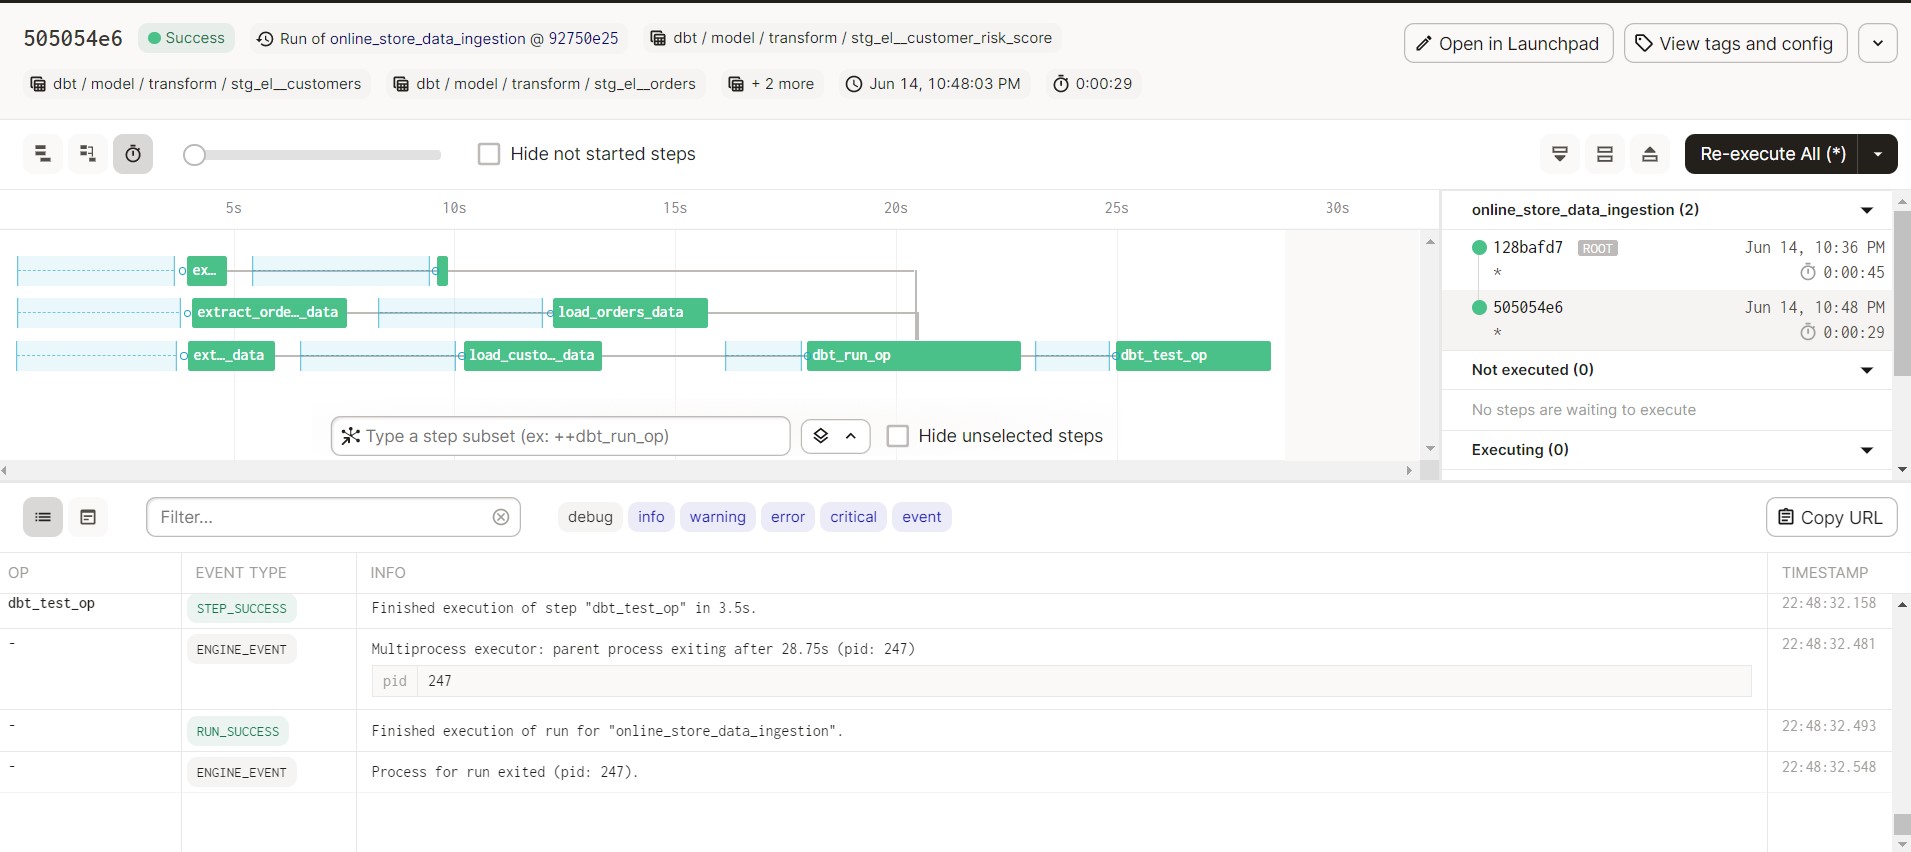
Task: Click the asset icon beside stg_el__customer_risk_score
Action: tap(658, 38)
